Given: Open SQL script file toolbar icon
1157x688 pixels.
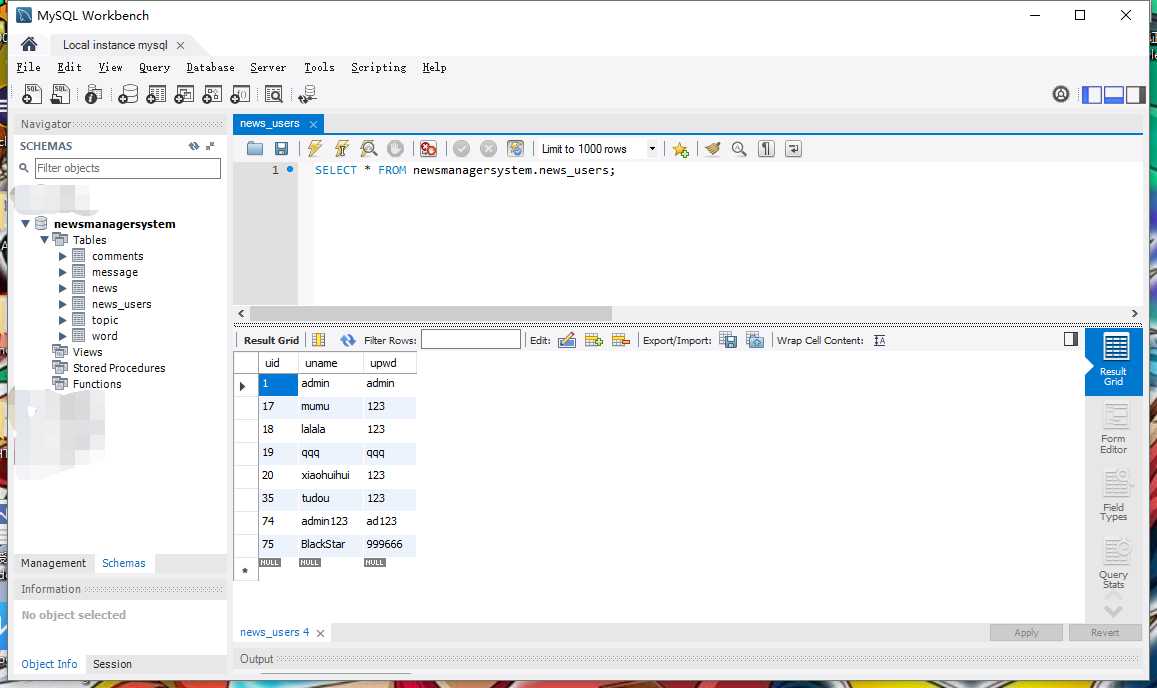Looking at the screenshot, I should (x=61, y=94).
